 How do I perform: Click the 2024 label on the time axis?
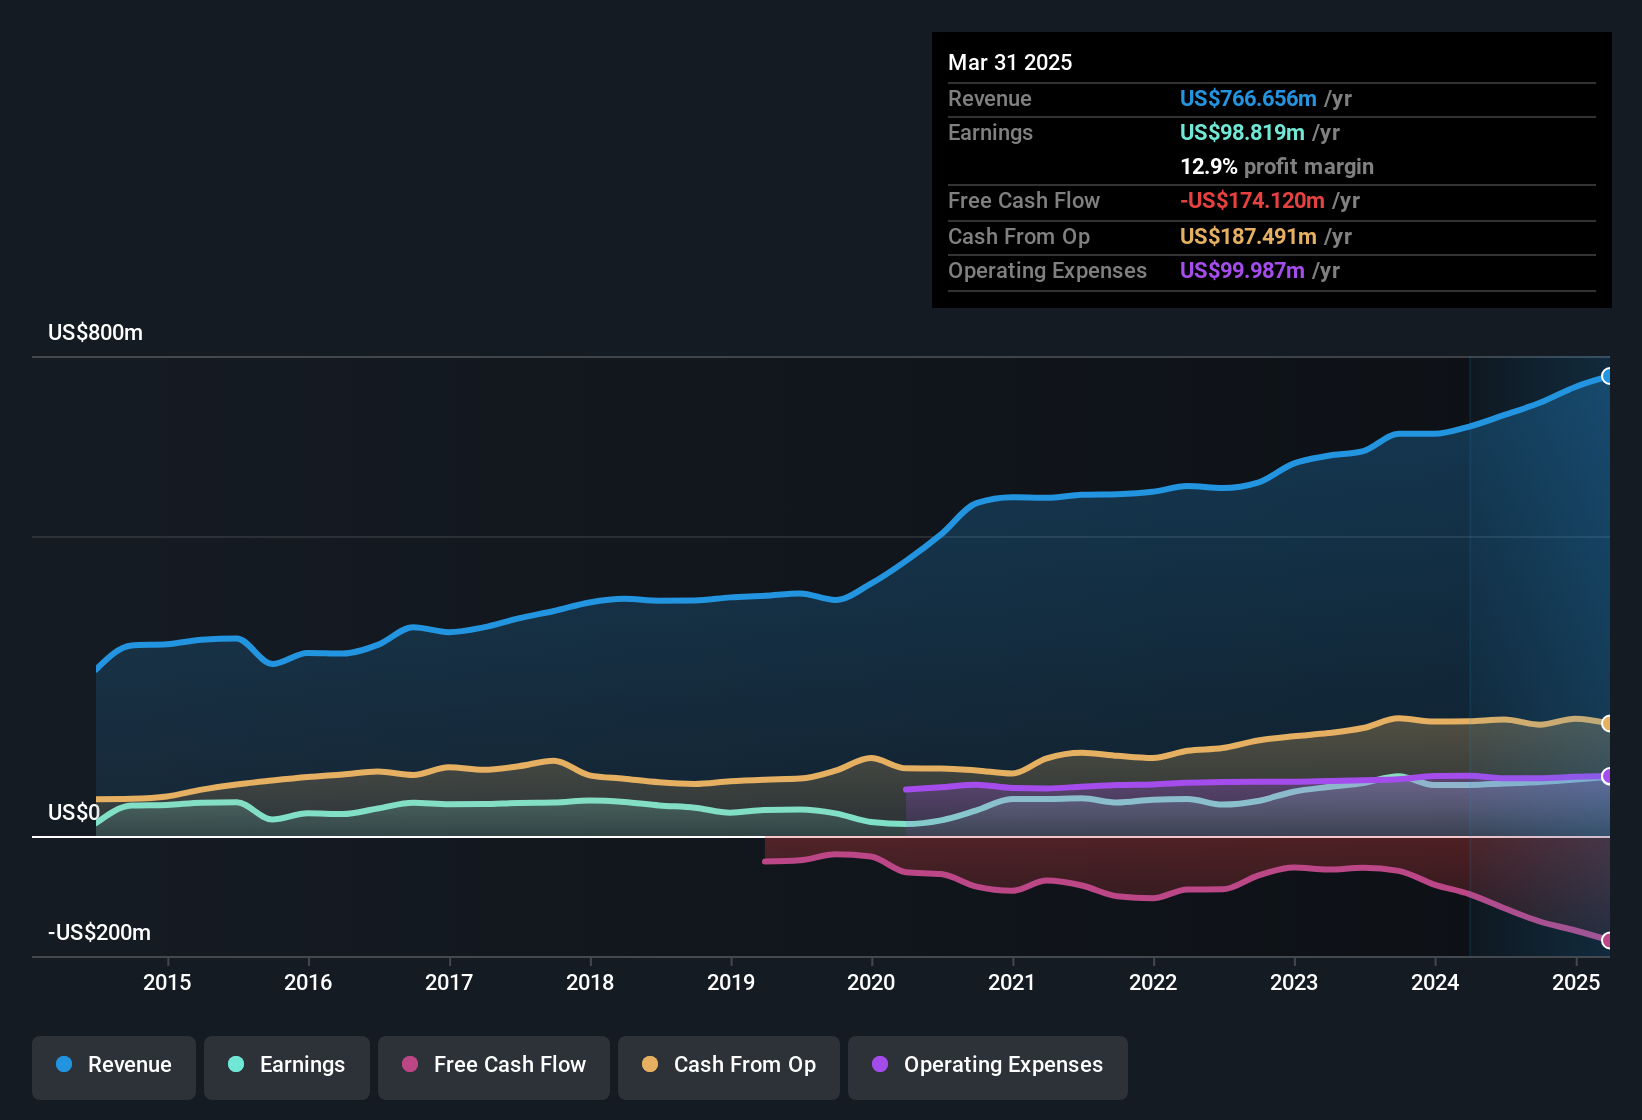coord(1435,983)
